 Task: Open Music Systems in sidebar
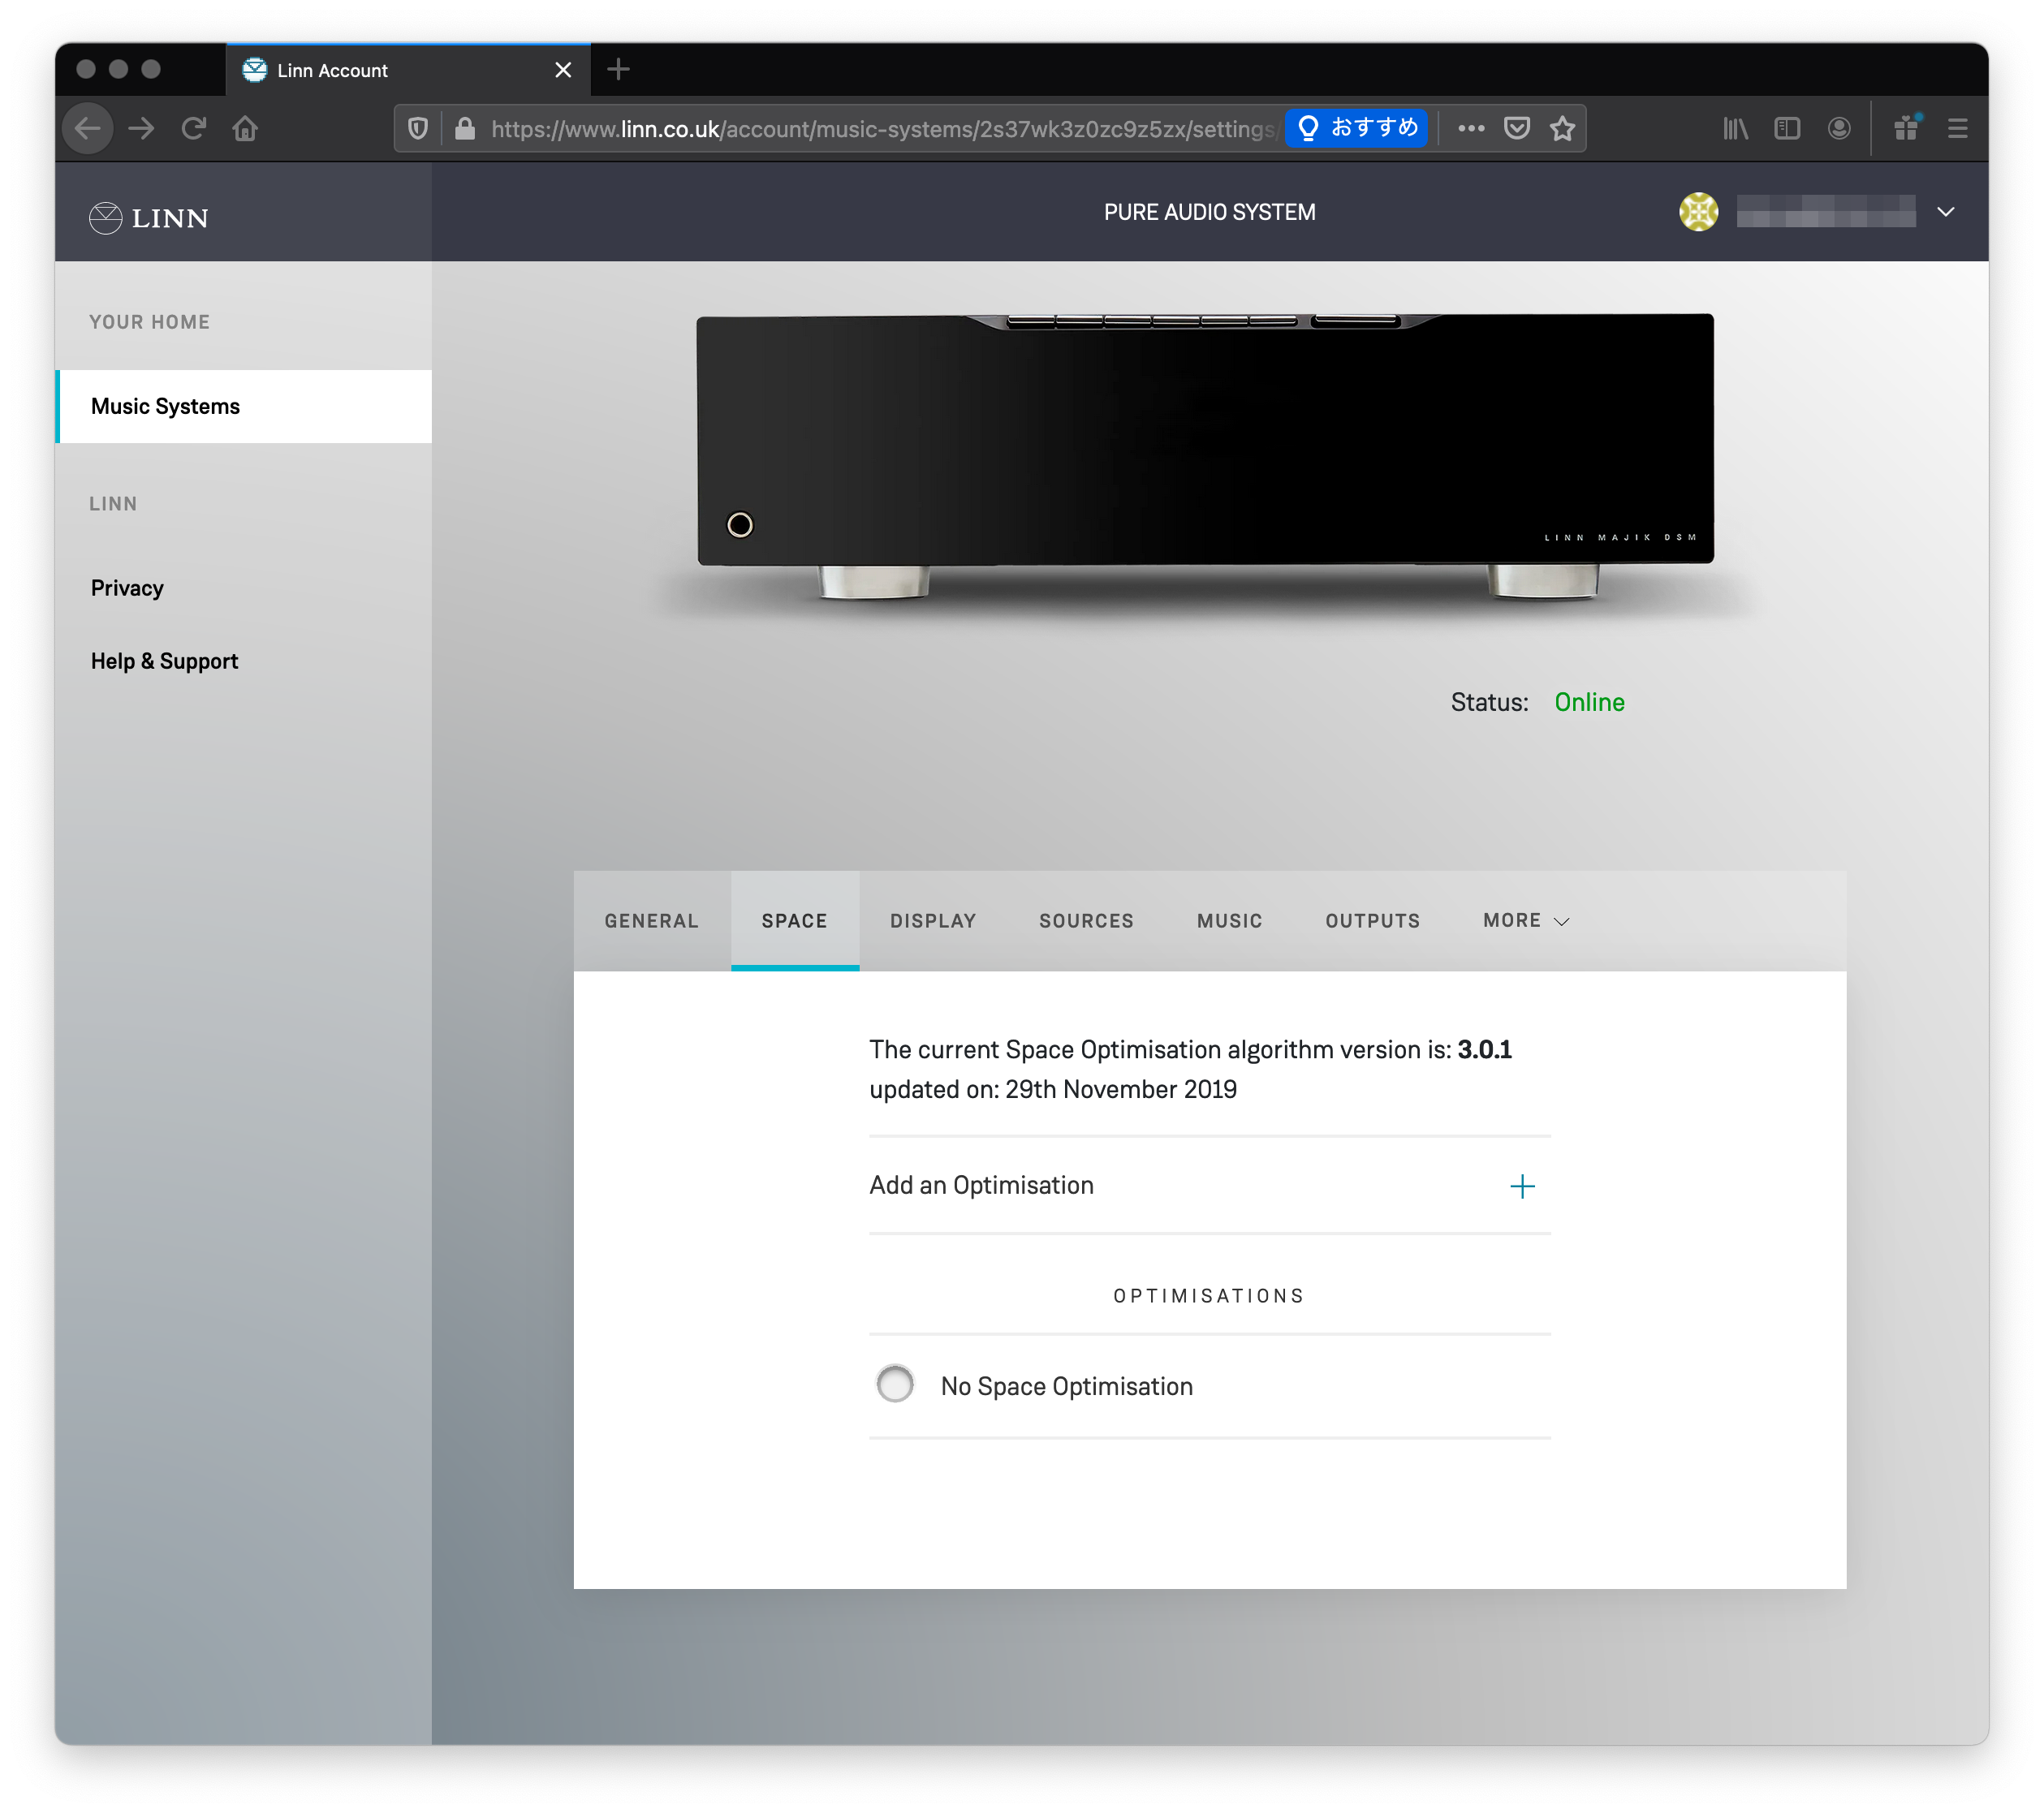click(x=244, y=406)
